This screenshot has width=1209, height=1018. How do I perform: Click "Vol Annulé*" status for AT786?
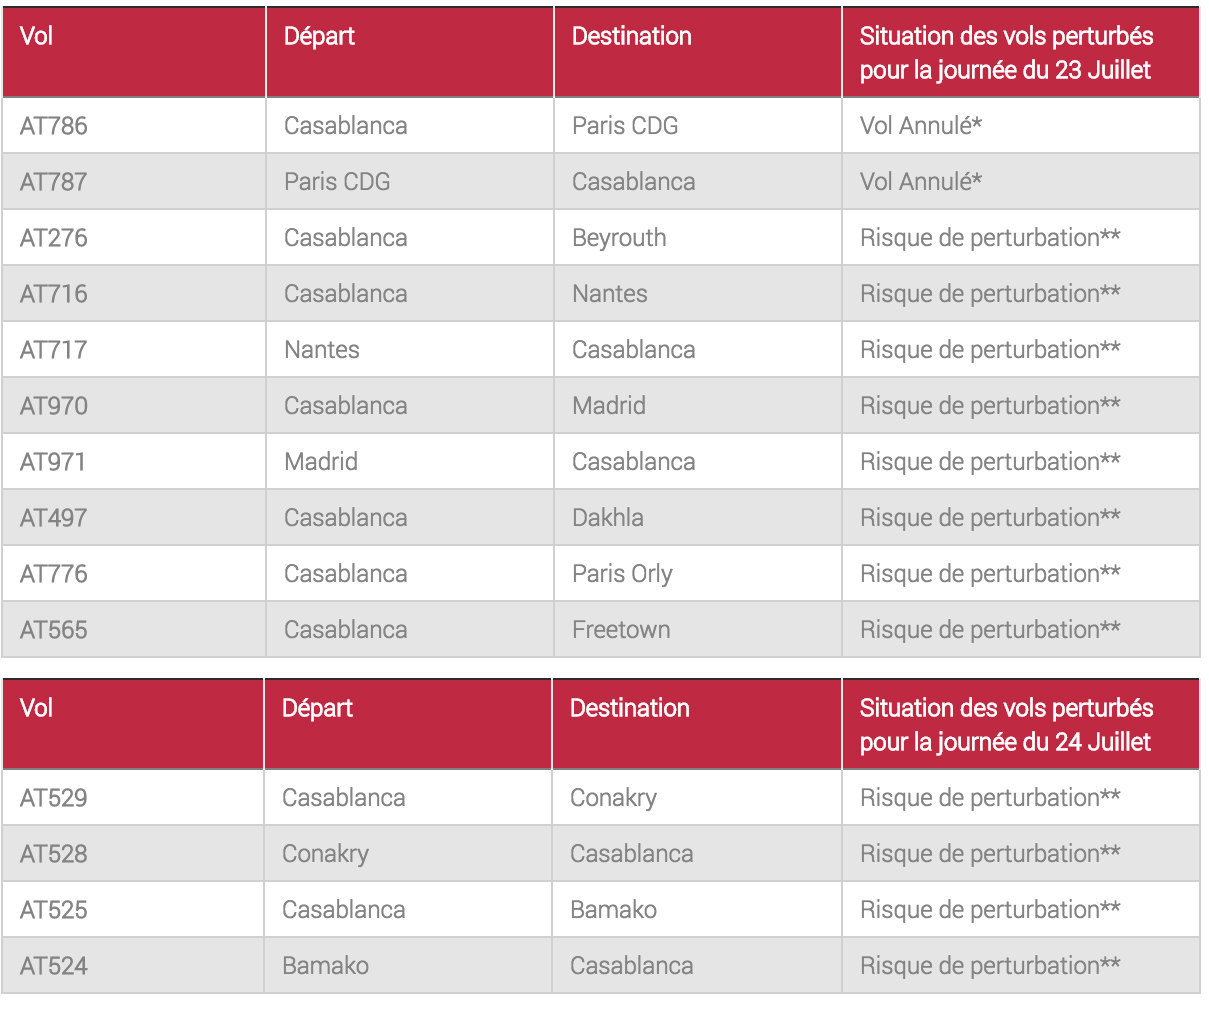pos(920,126)
